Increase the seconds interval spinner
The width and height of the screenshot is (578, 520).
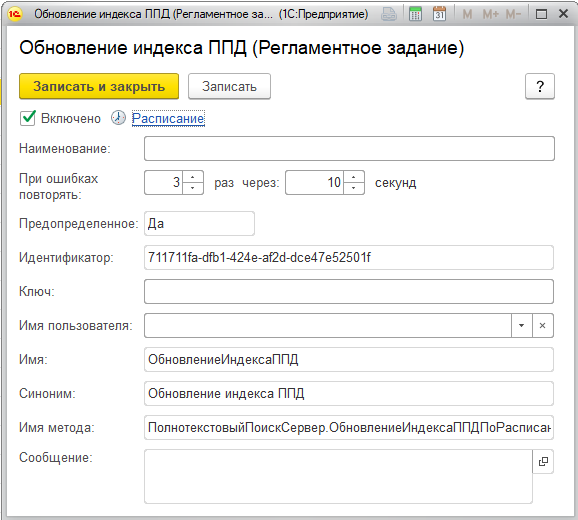click(x=354, y=177)
